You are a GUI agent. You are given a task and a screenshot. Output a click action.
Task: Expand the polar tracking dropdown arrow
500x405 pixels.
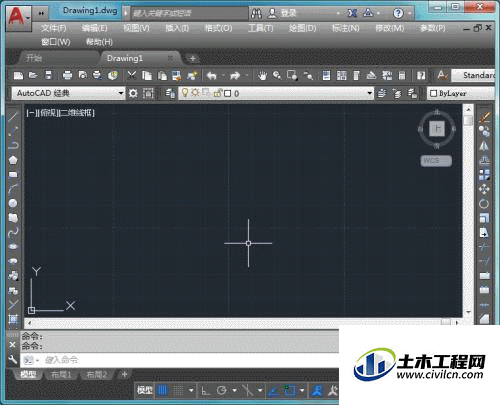[x=235, y=390]
